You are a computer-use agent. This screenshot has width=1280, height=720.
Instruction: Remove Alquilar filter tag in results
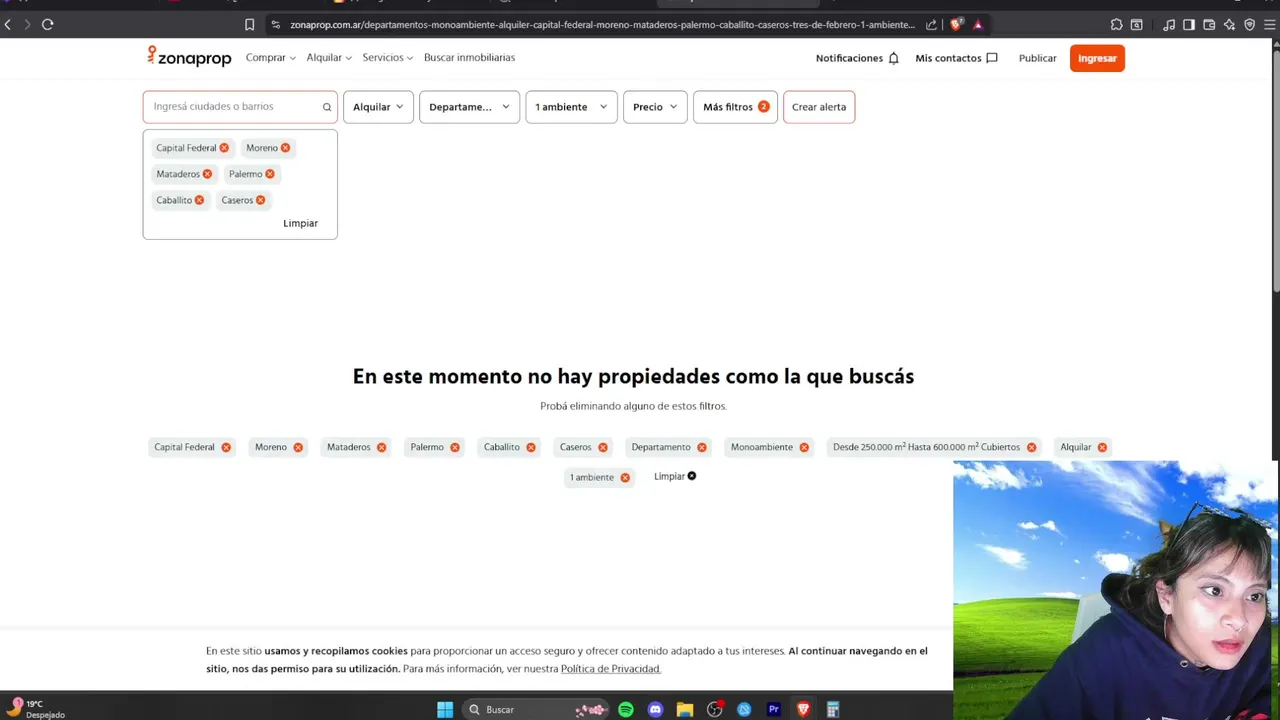coord(1102,447)
